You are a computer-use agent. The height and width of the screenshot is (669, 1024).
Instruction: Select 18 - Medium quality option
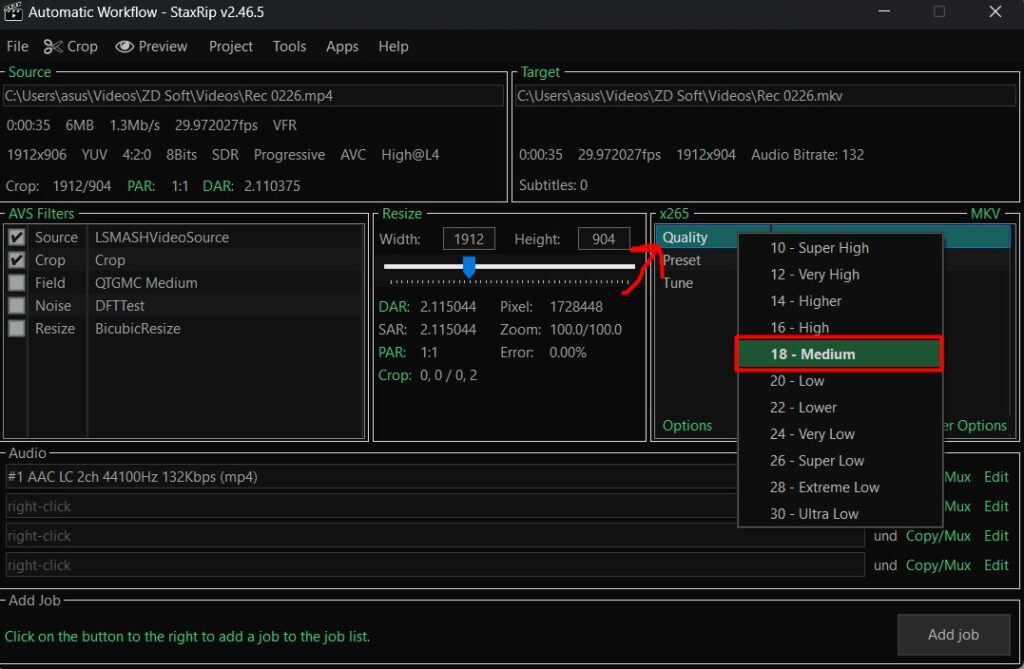[x=839, y=354]
